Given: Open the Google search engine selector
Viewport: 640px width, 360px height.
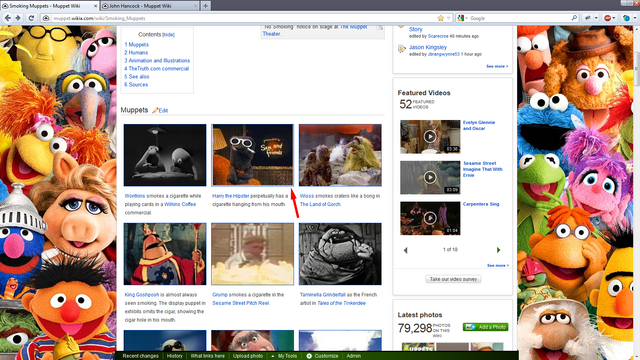Looking at the screenshot, I should point(462,18).
